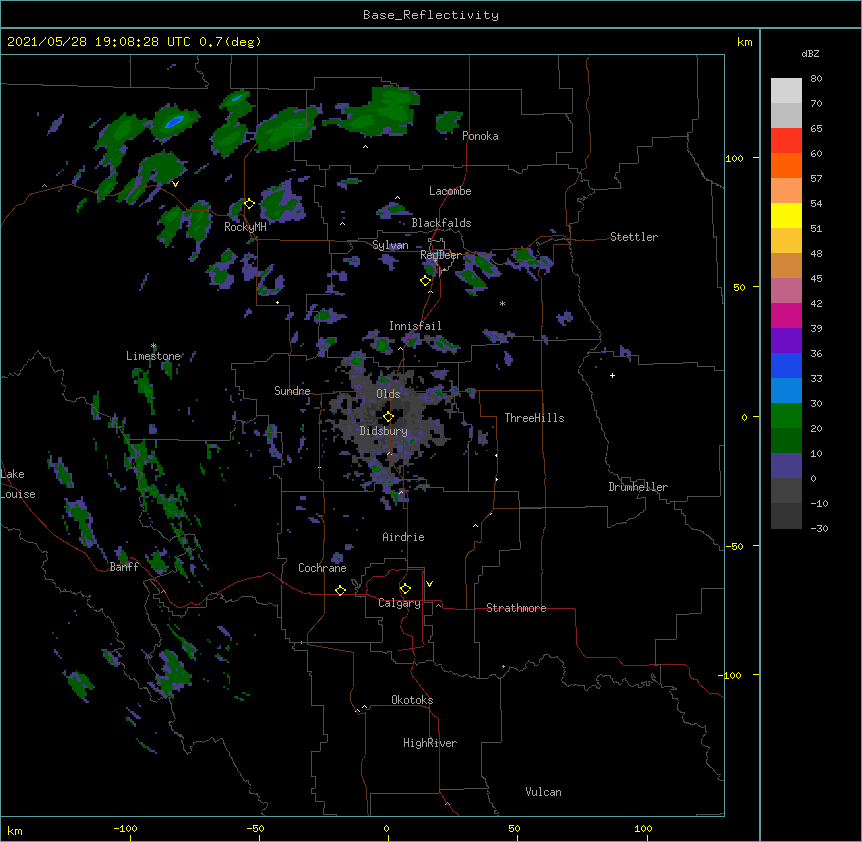Select the Okotoks label

click(412, 700)
